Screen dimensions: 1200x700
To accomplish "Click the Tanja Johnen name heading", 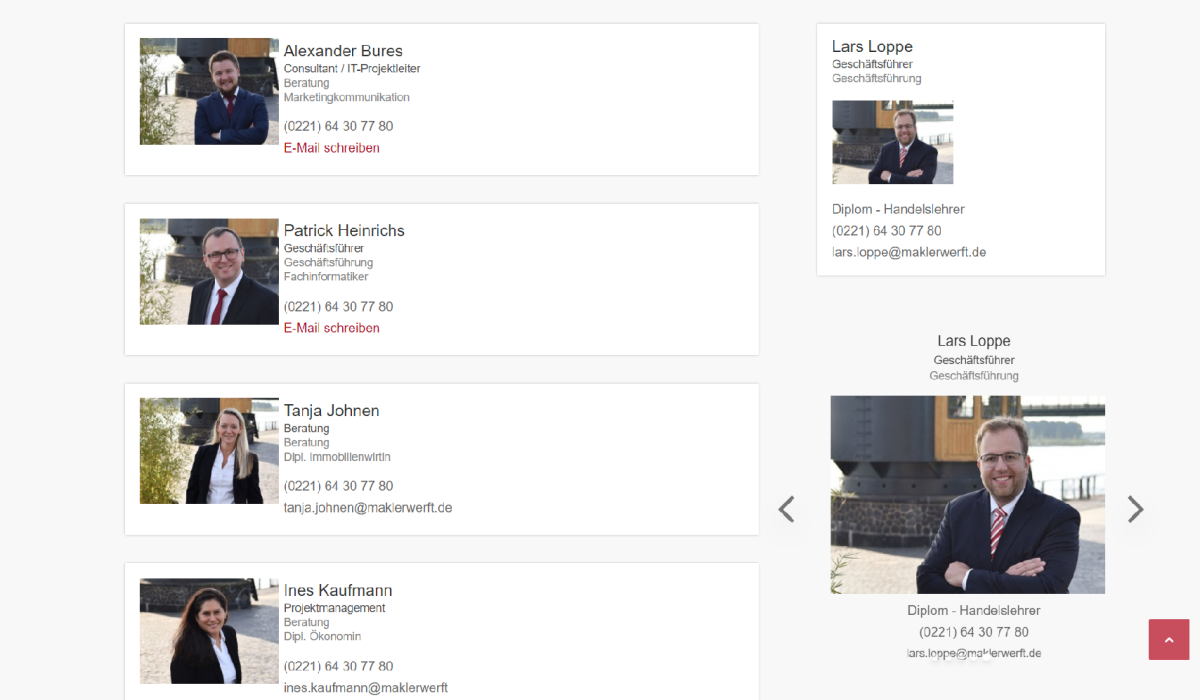I will (332, 411).
